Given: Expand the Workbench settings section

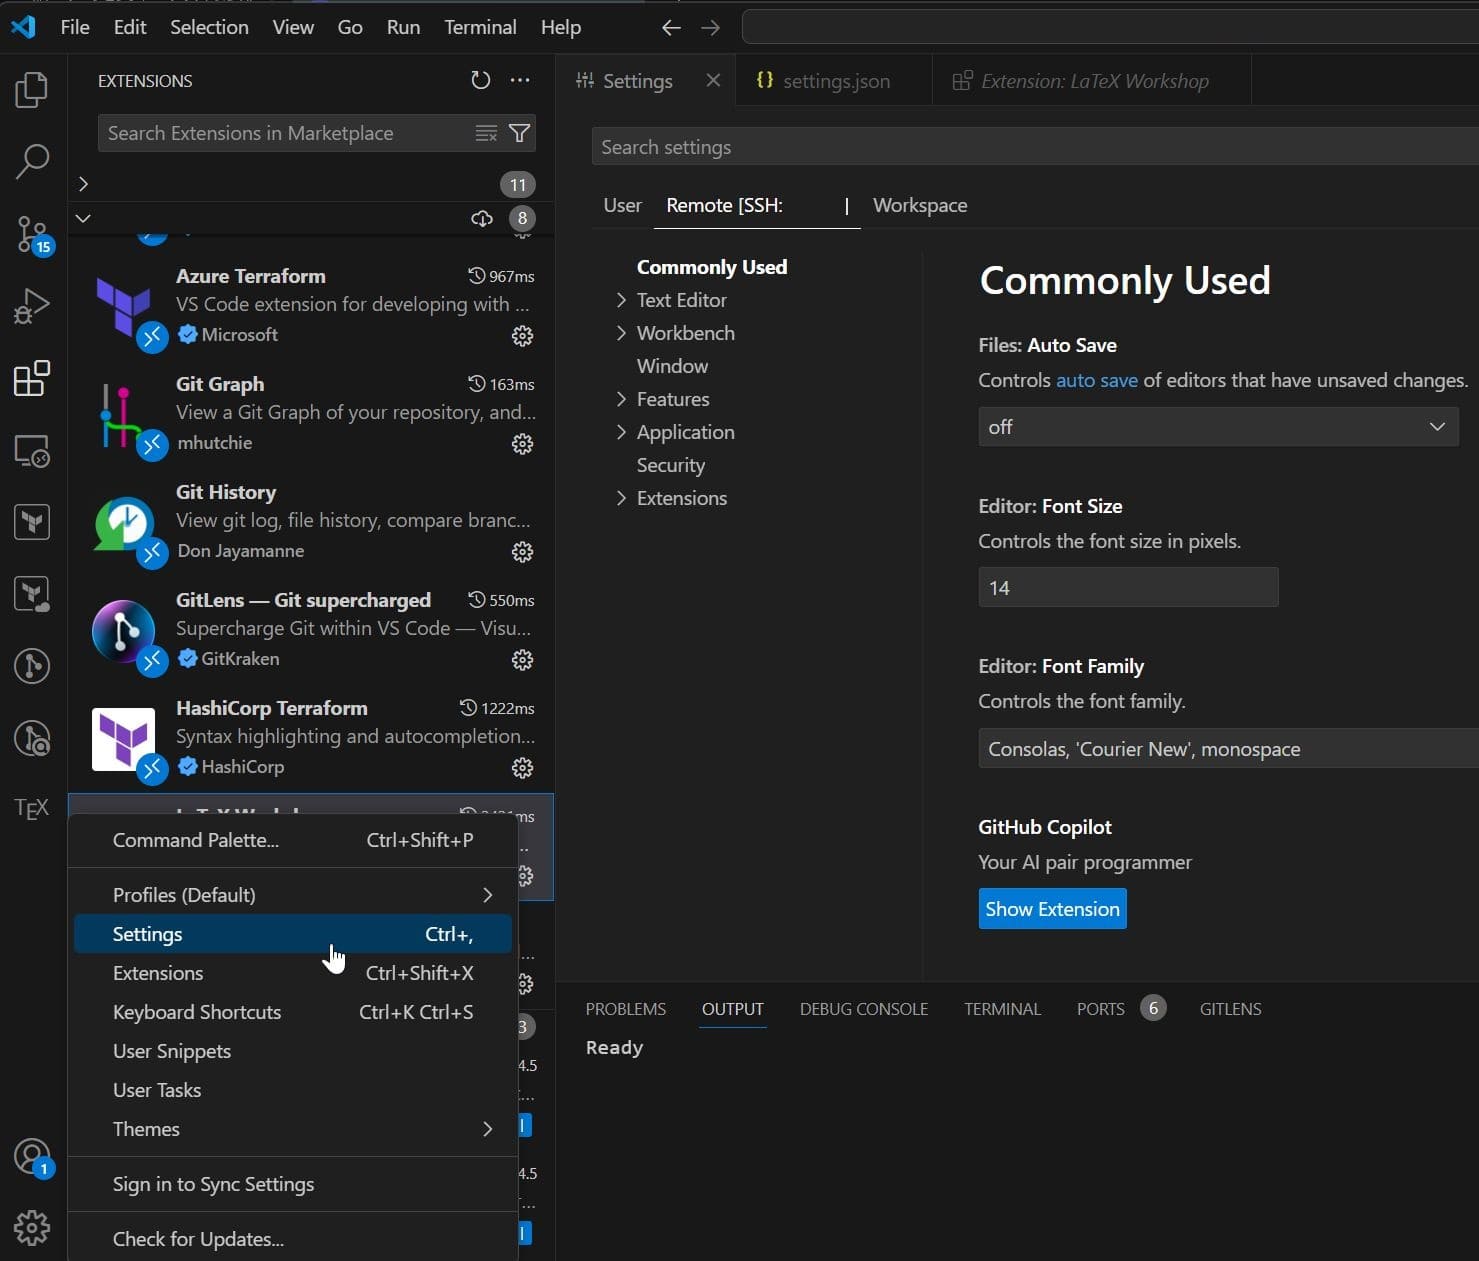Looking at the screenshot, I should pos(685,333).
